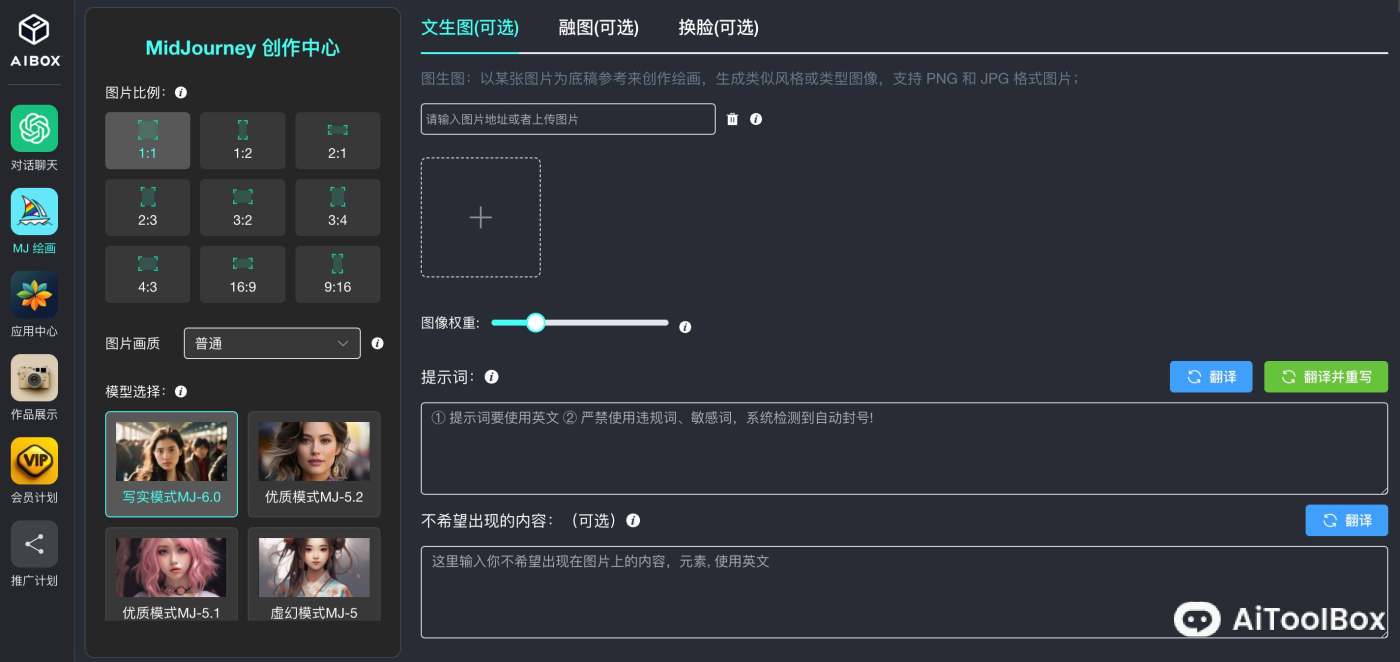Choose 虚幻模式MJ-5 model

point(314,575)
